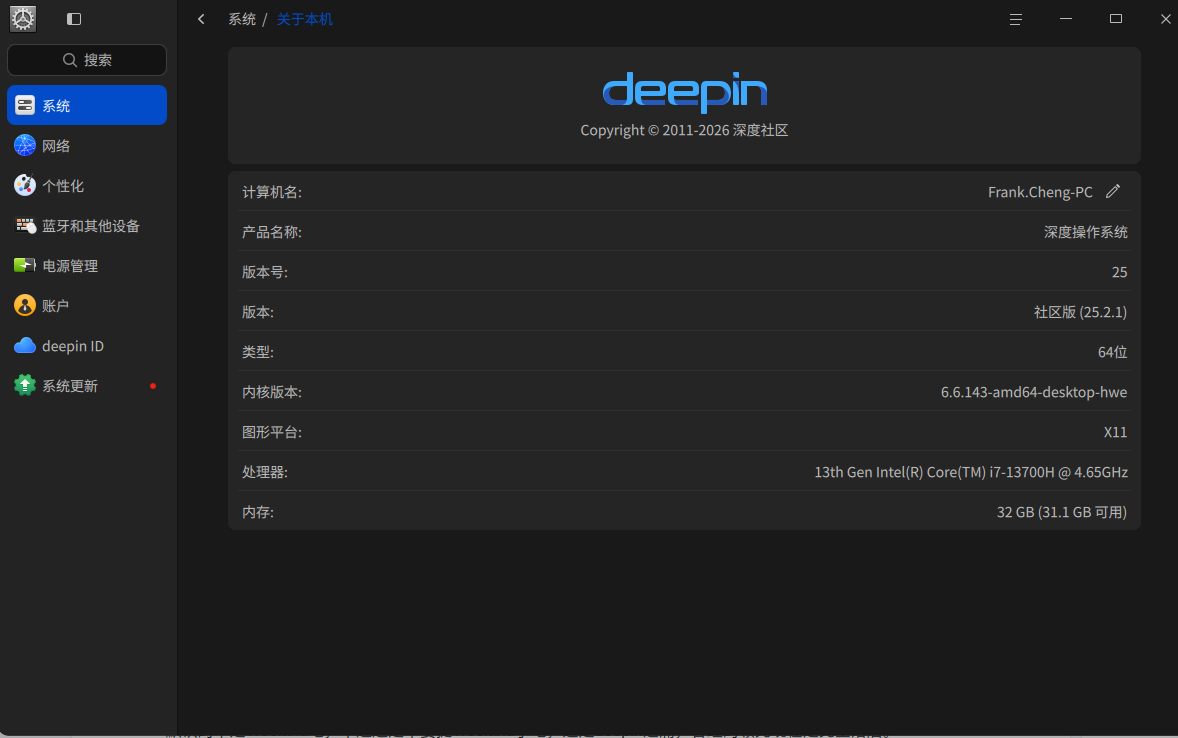Open the 网络 category
Screen dimensions: 1178x738
(87, 145)
